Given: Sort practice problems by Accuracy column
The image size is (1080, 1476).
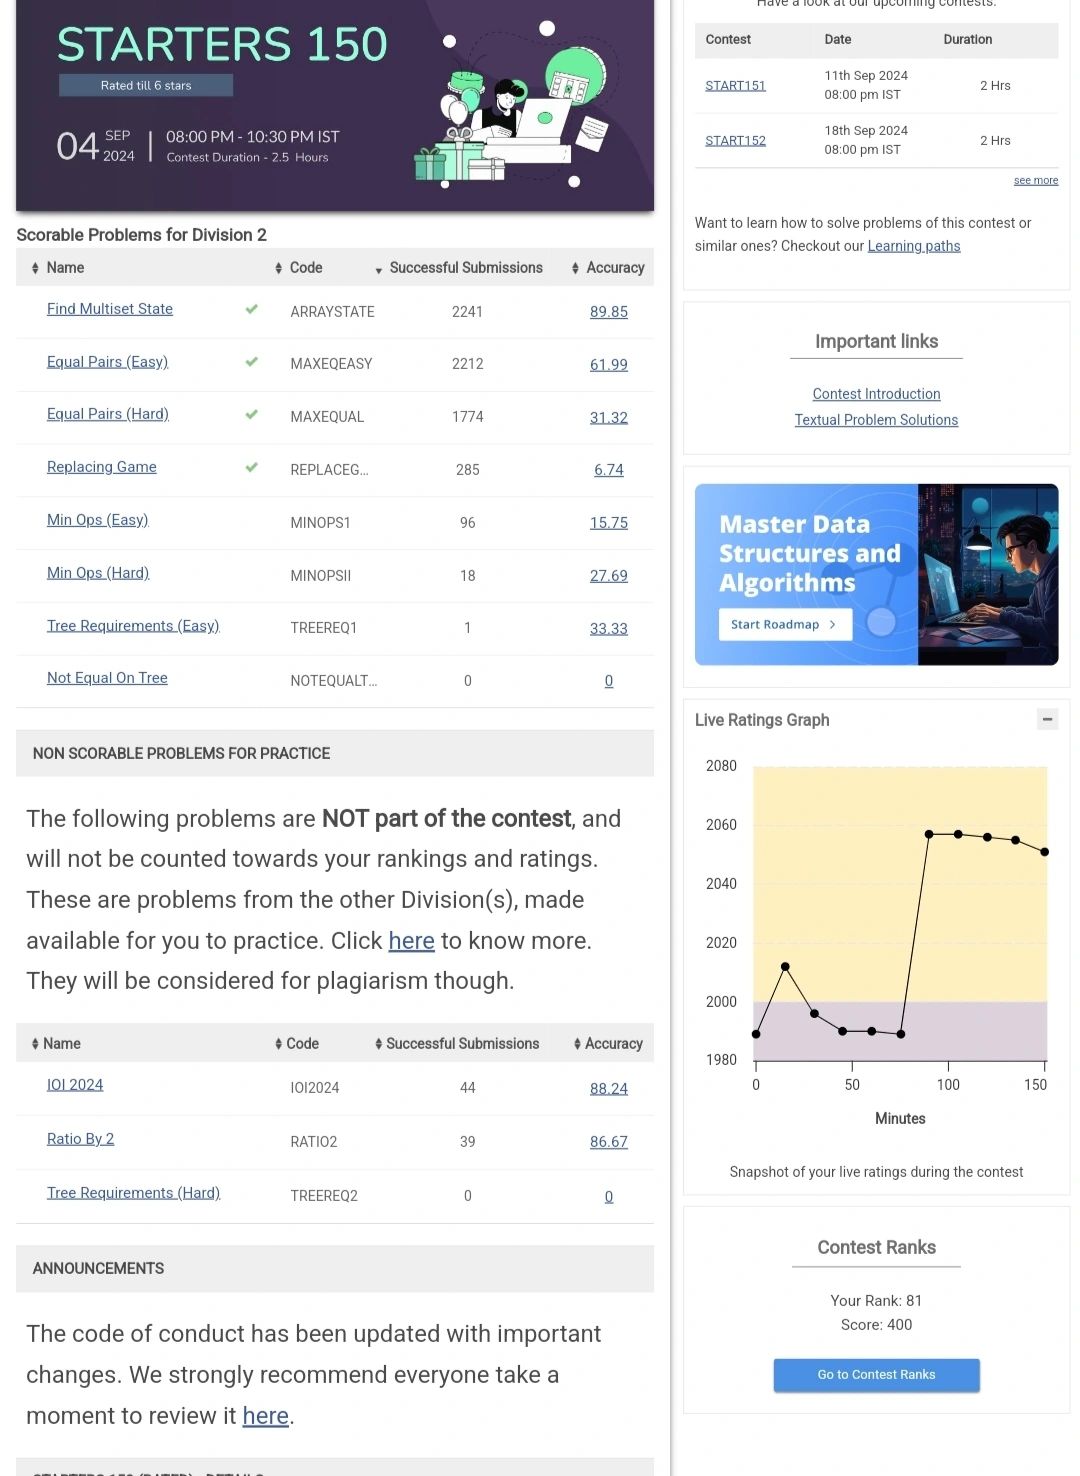Looking at the screenshot, I should tap(608, 1044).
